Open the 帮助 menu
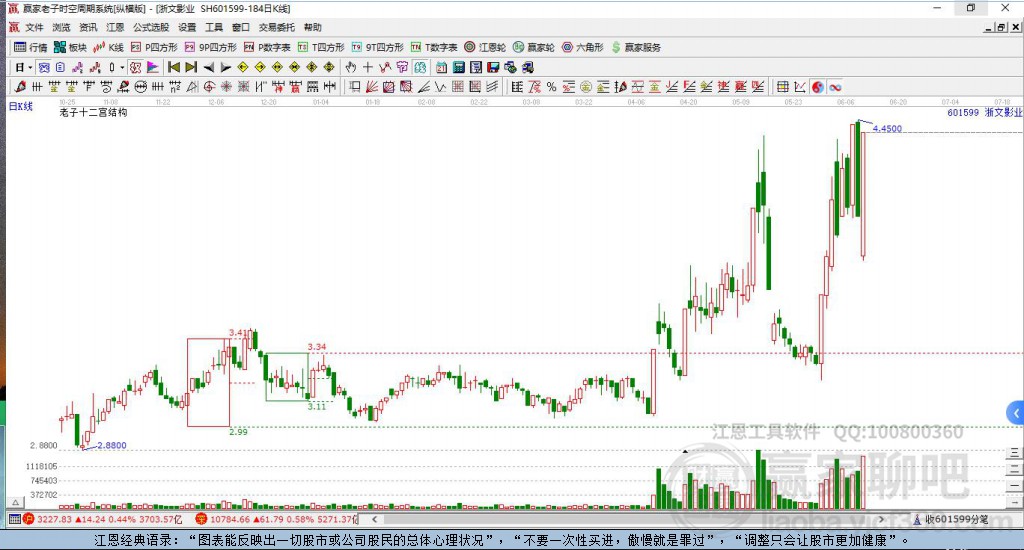 coord(312,27)
